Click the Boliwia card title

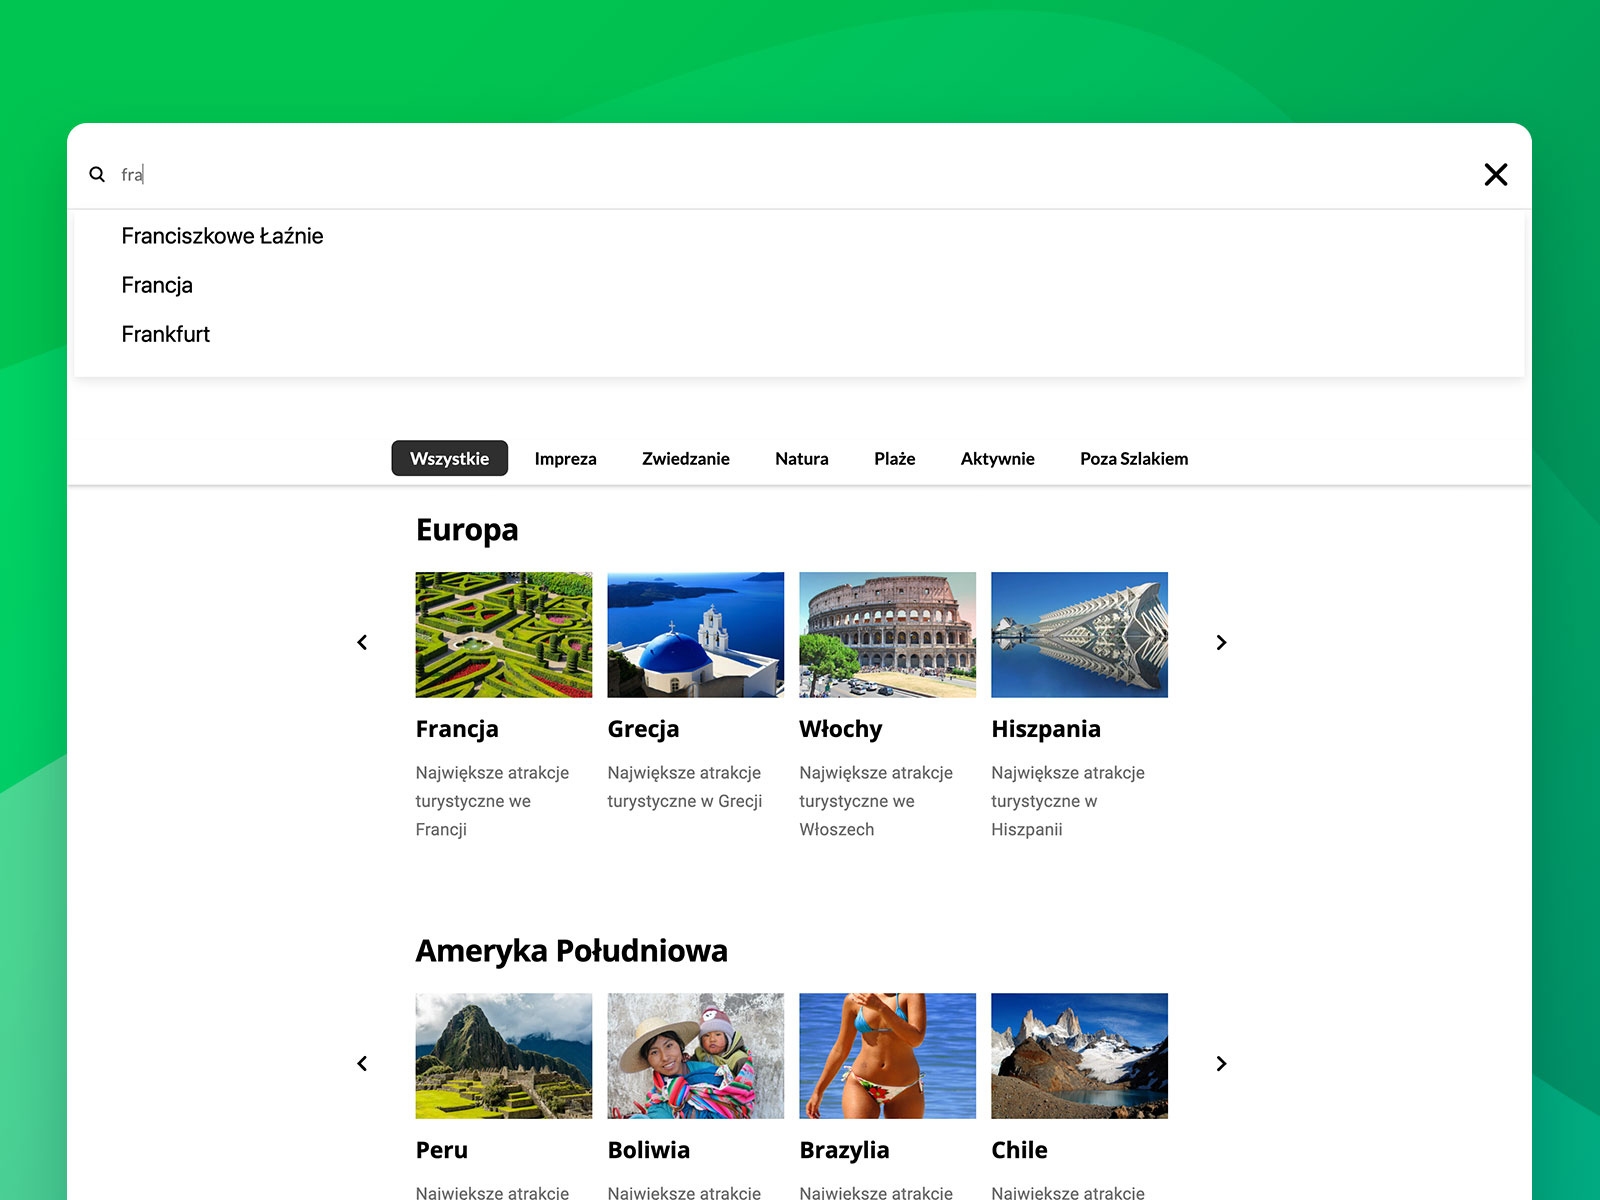649,1150
